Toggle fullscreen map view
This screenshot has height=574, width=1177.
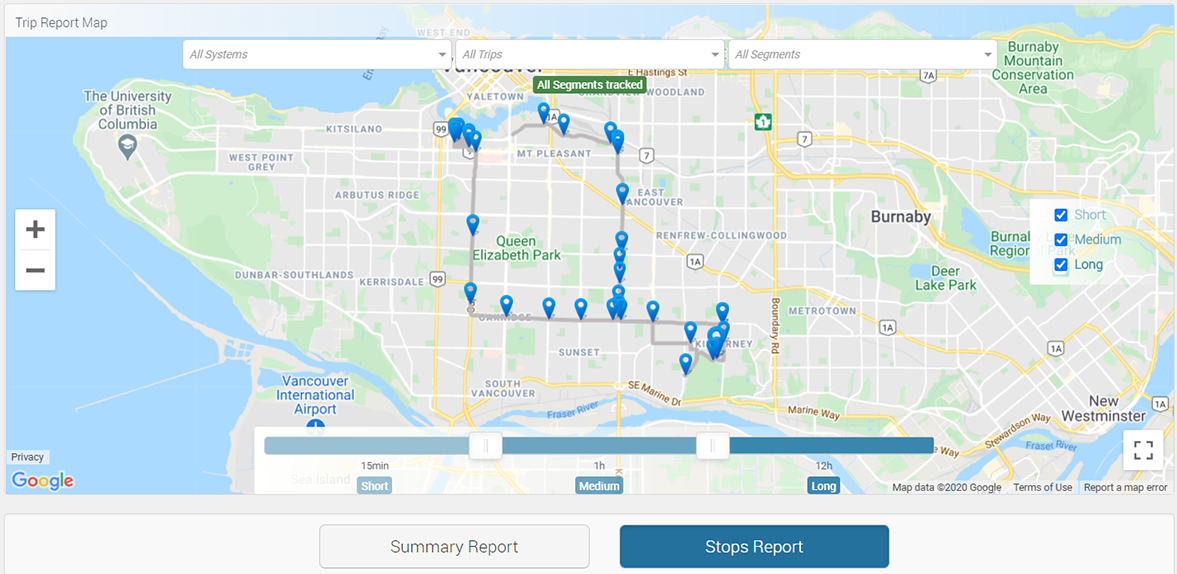[1143, 450]
